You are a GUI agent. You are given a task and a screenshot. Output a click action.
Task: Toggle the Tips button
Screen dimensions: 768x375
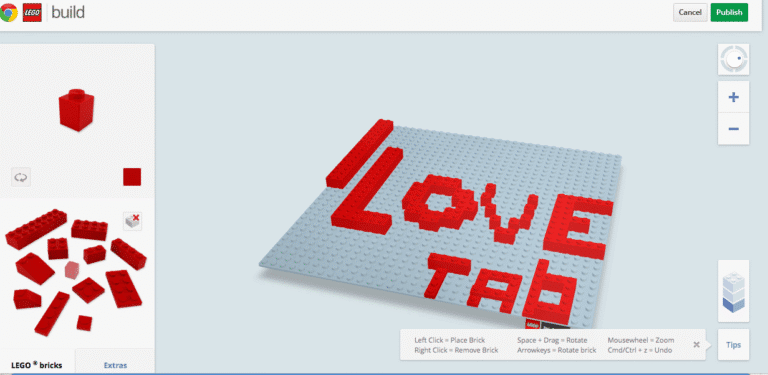[x=733, y=345]
